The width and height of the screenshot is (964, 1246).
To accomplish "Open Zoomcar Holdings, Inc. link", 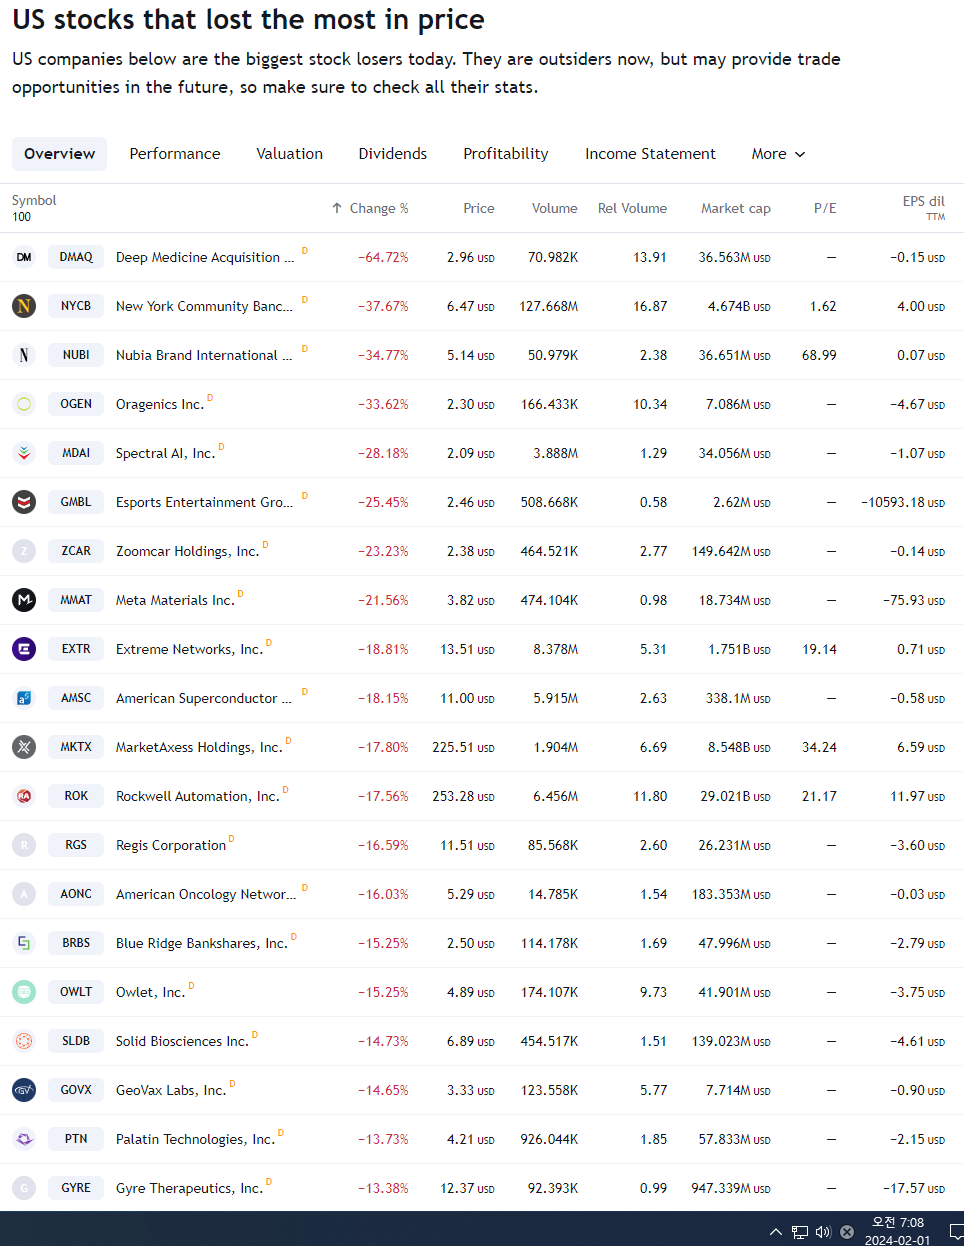I will tap(187, 551).
